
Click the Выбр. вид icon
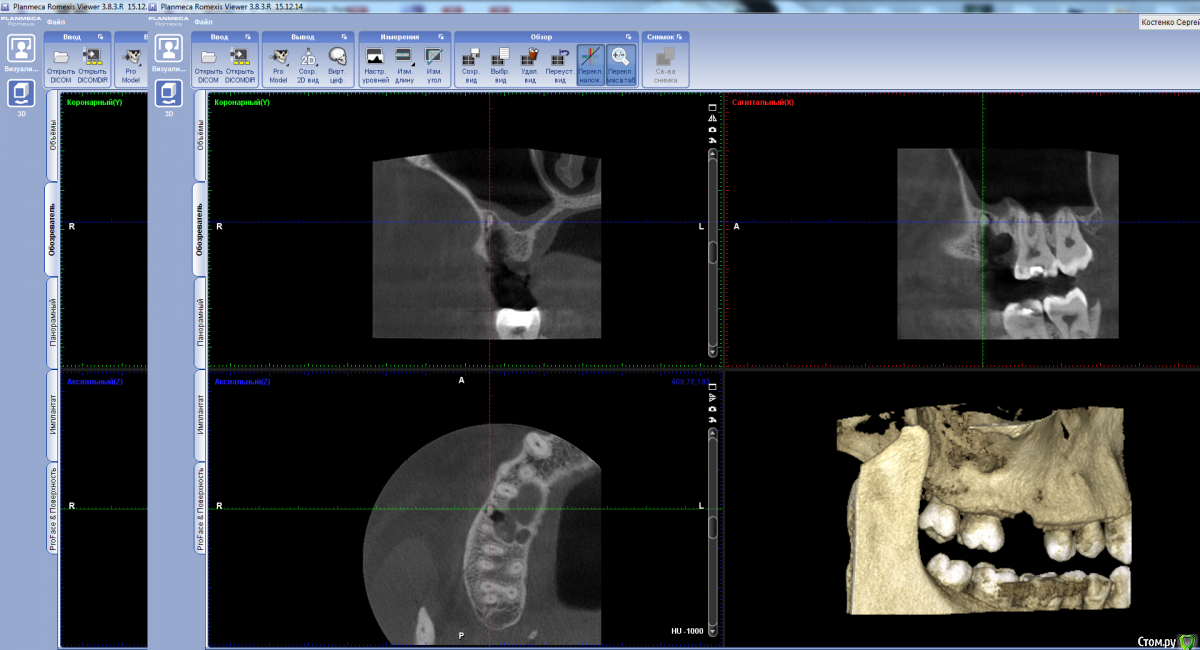point(501,62)
